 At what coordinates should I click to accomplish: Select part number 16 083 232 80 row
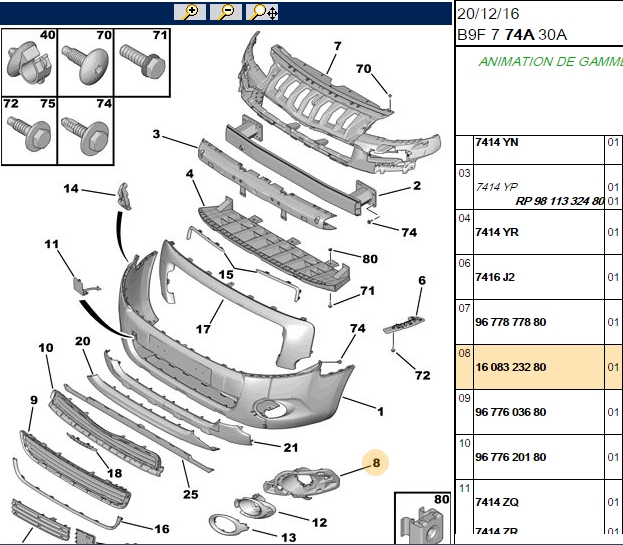click(539, 367)
